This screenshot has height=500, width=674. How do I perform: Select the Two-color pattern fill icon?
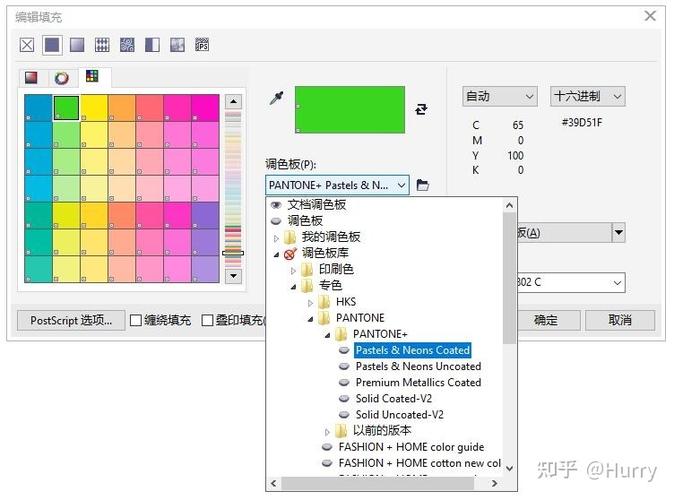pyautogui.click(x=152, y=45)
